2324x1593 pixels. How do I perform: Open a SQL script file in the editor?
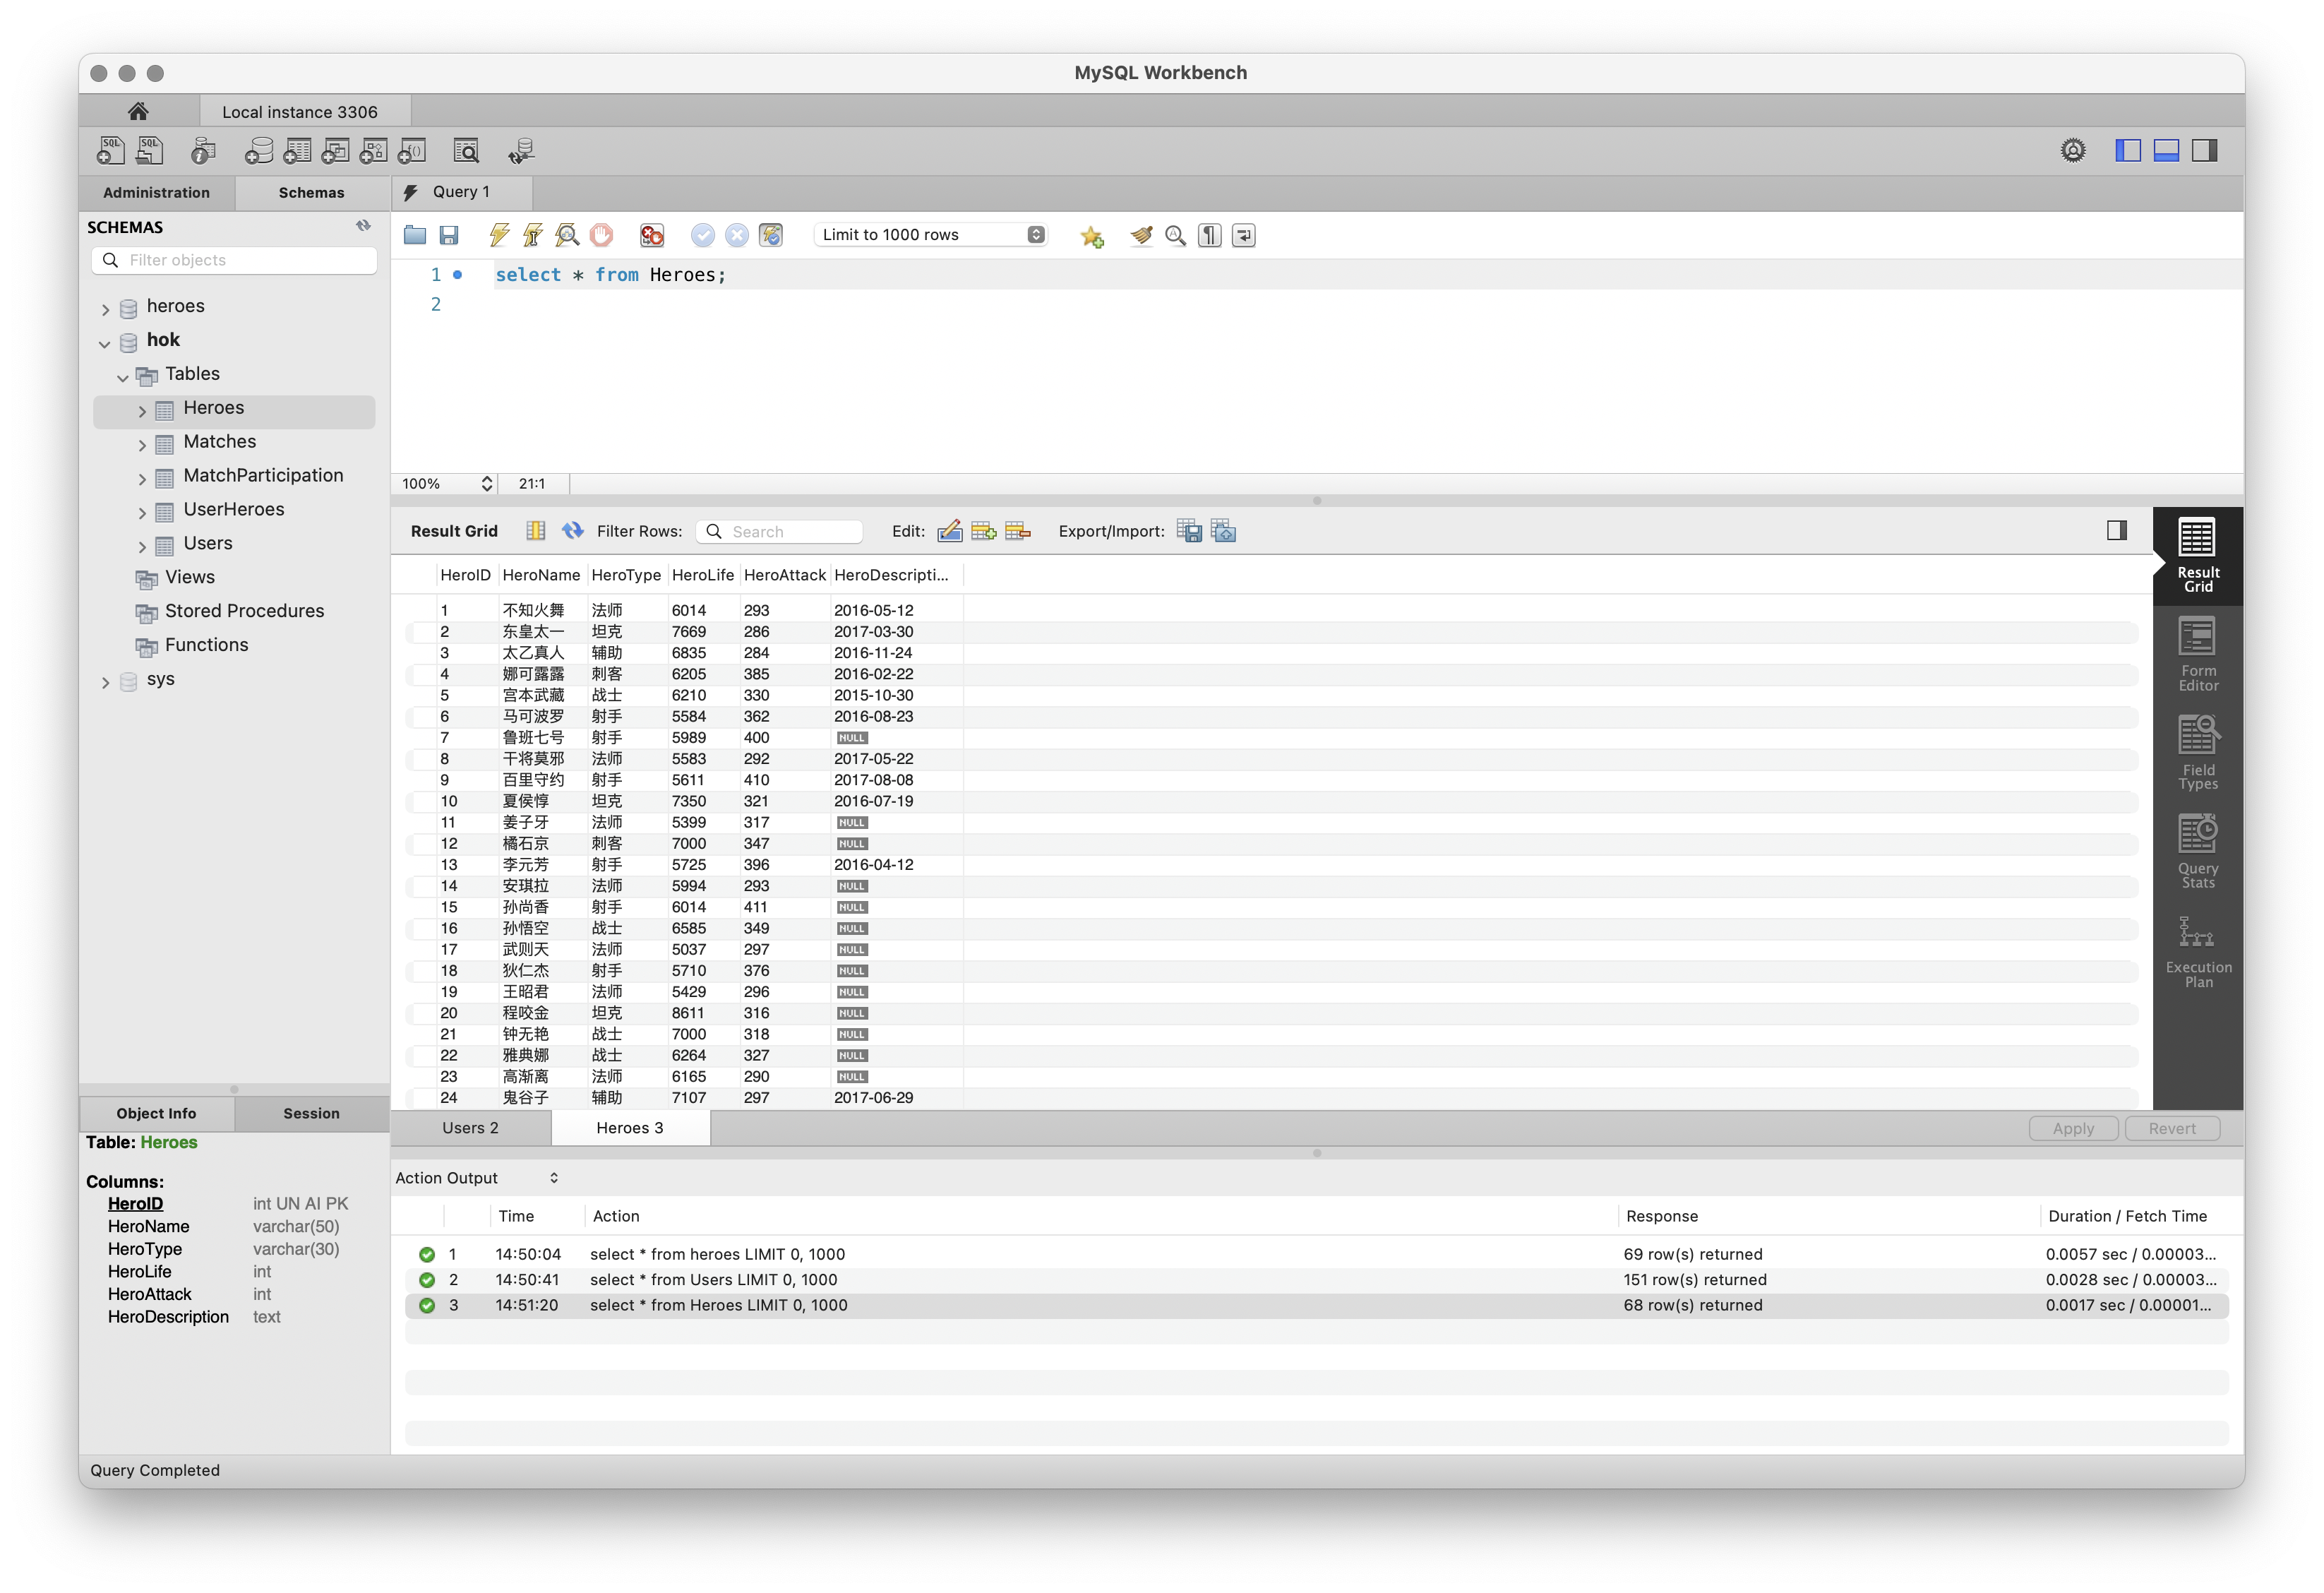[x=414, y=235]
